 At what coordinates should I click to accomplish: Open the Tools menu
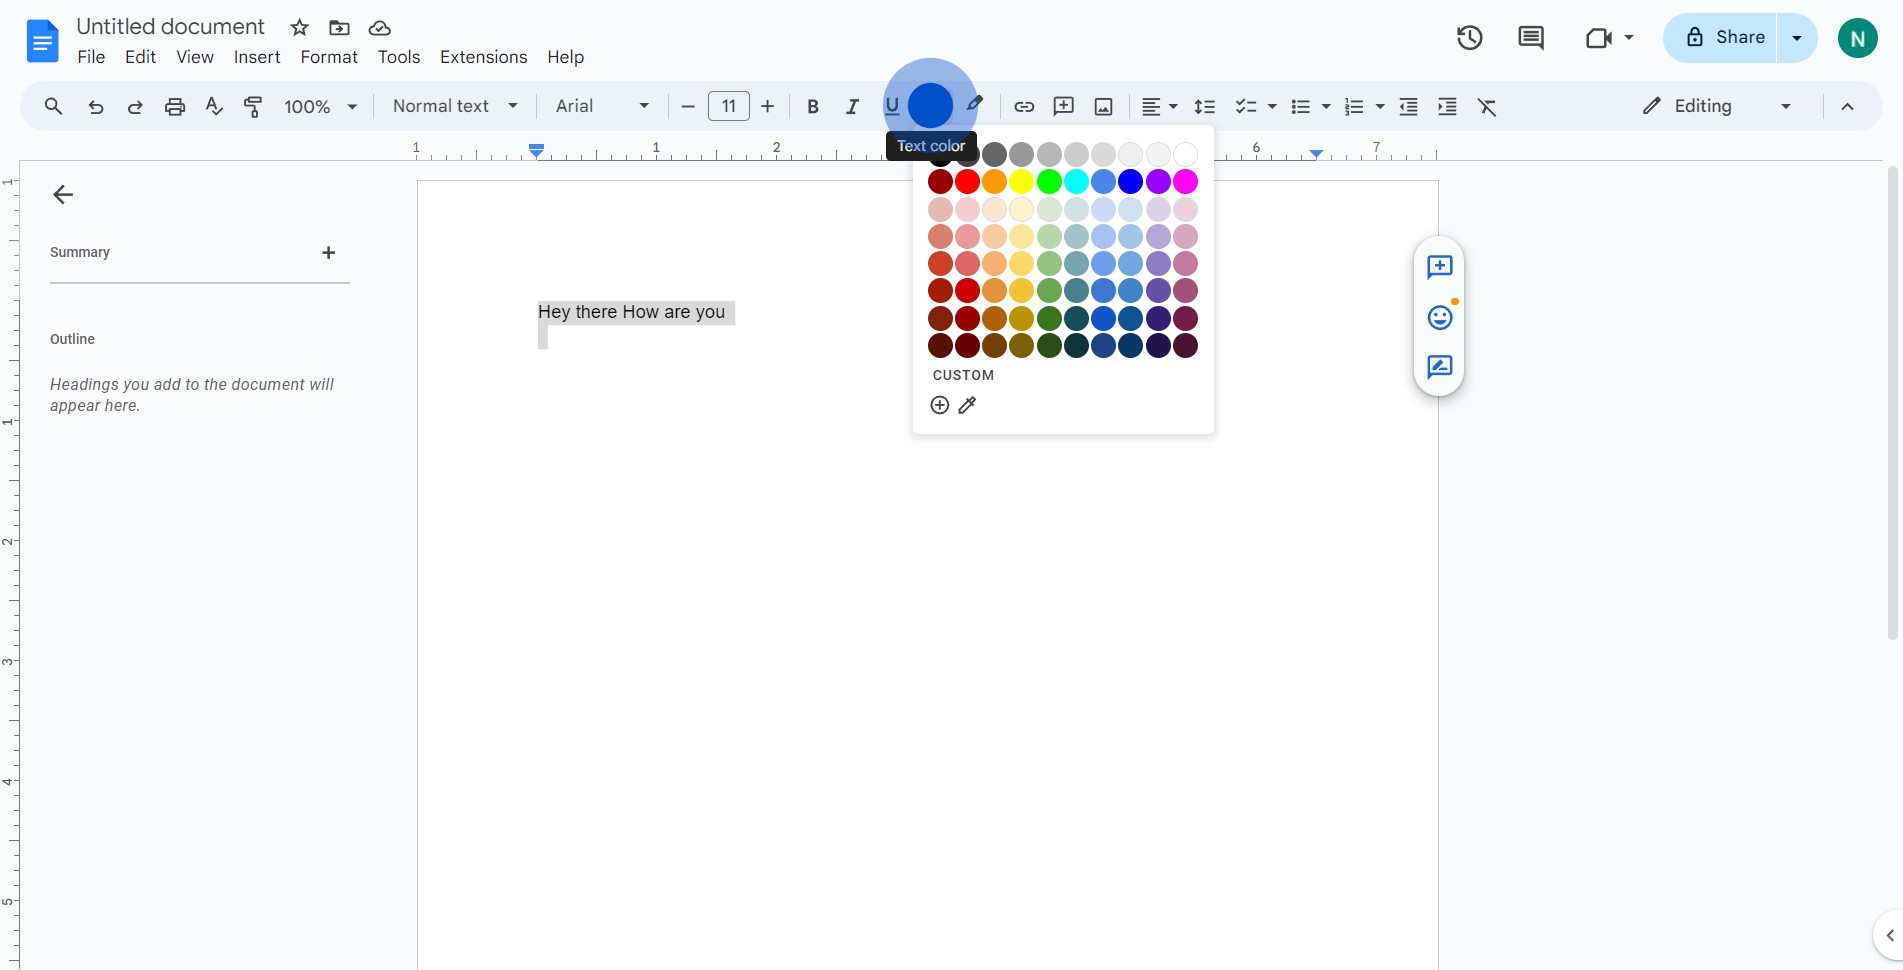pyautogui.click(x=399, y=57)
